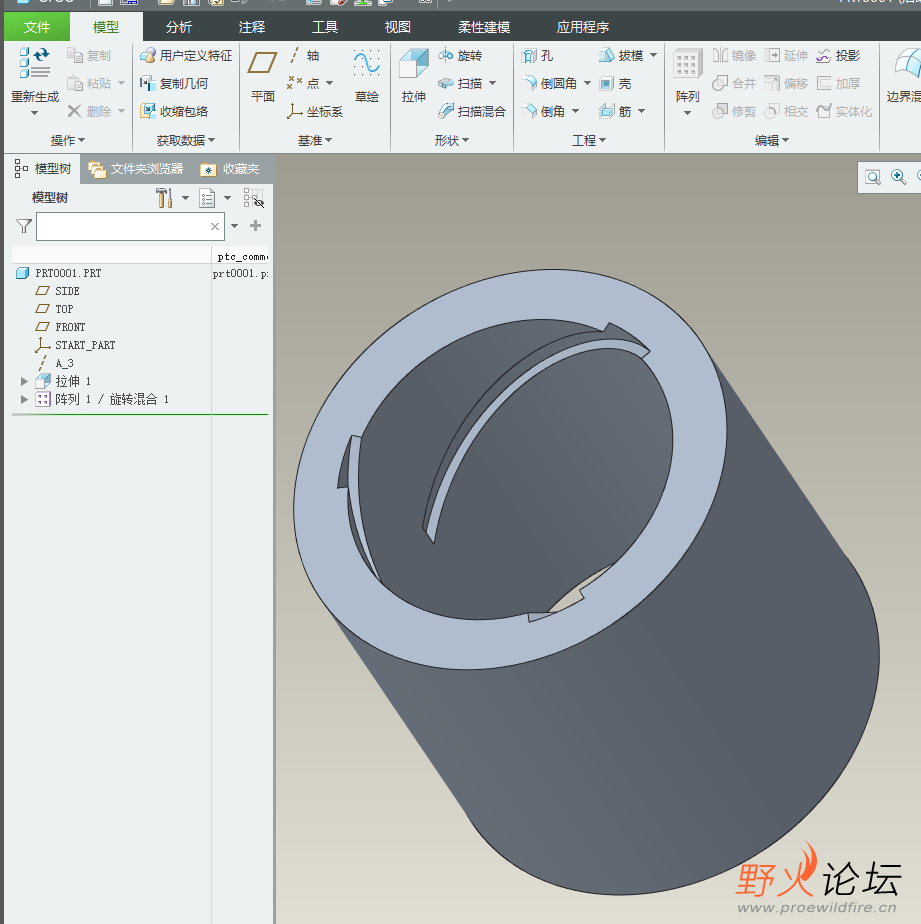
Task: Open the 文件夹浏览器 navigator tab
Action: [136, 169]
